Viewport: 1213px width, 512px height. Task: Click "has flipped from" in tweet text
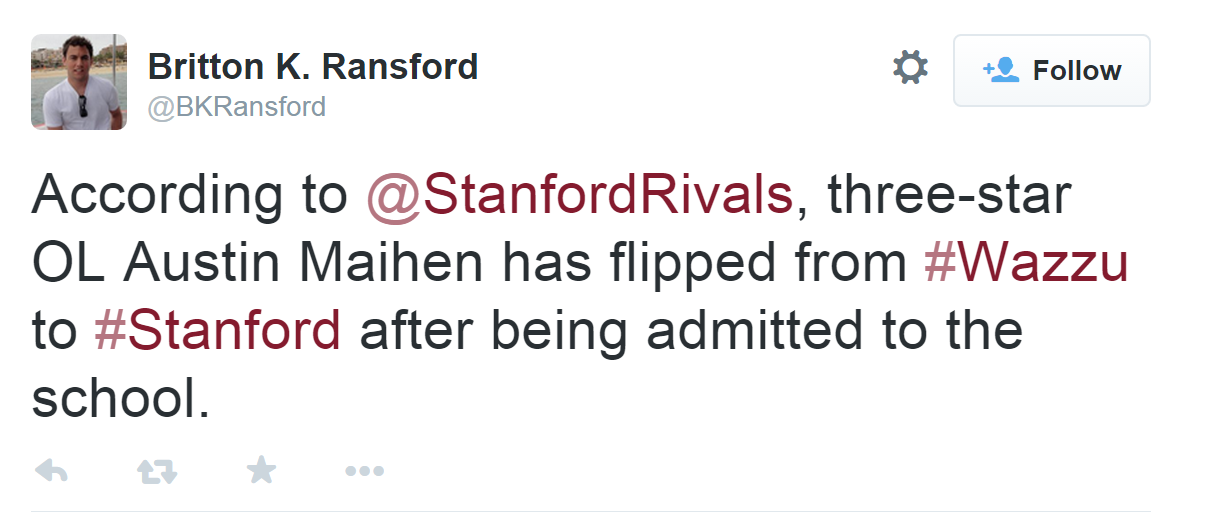click(x=694, y=264)
